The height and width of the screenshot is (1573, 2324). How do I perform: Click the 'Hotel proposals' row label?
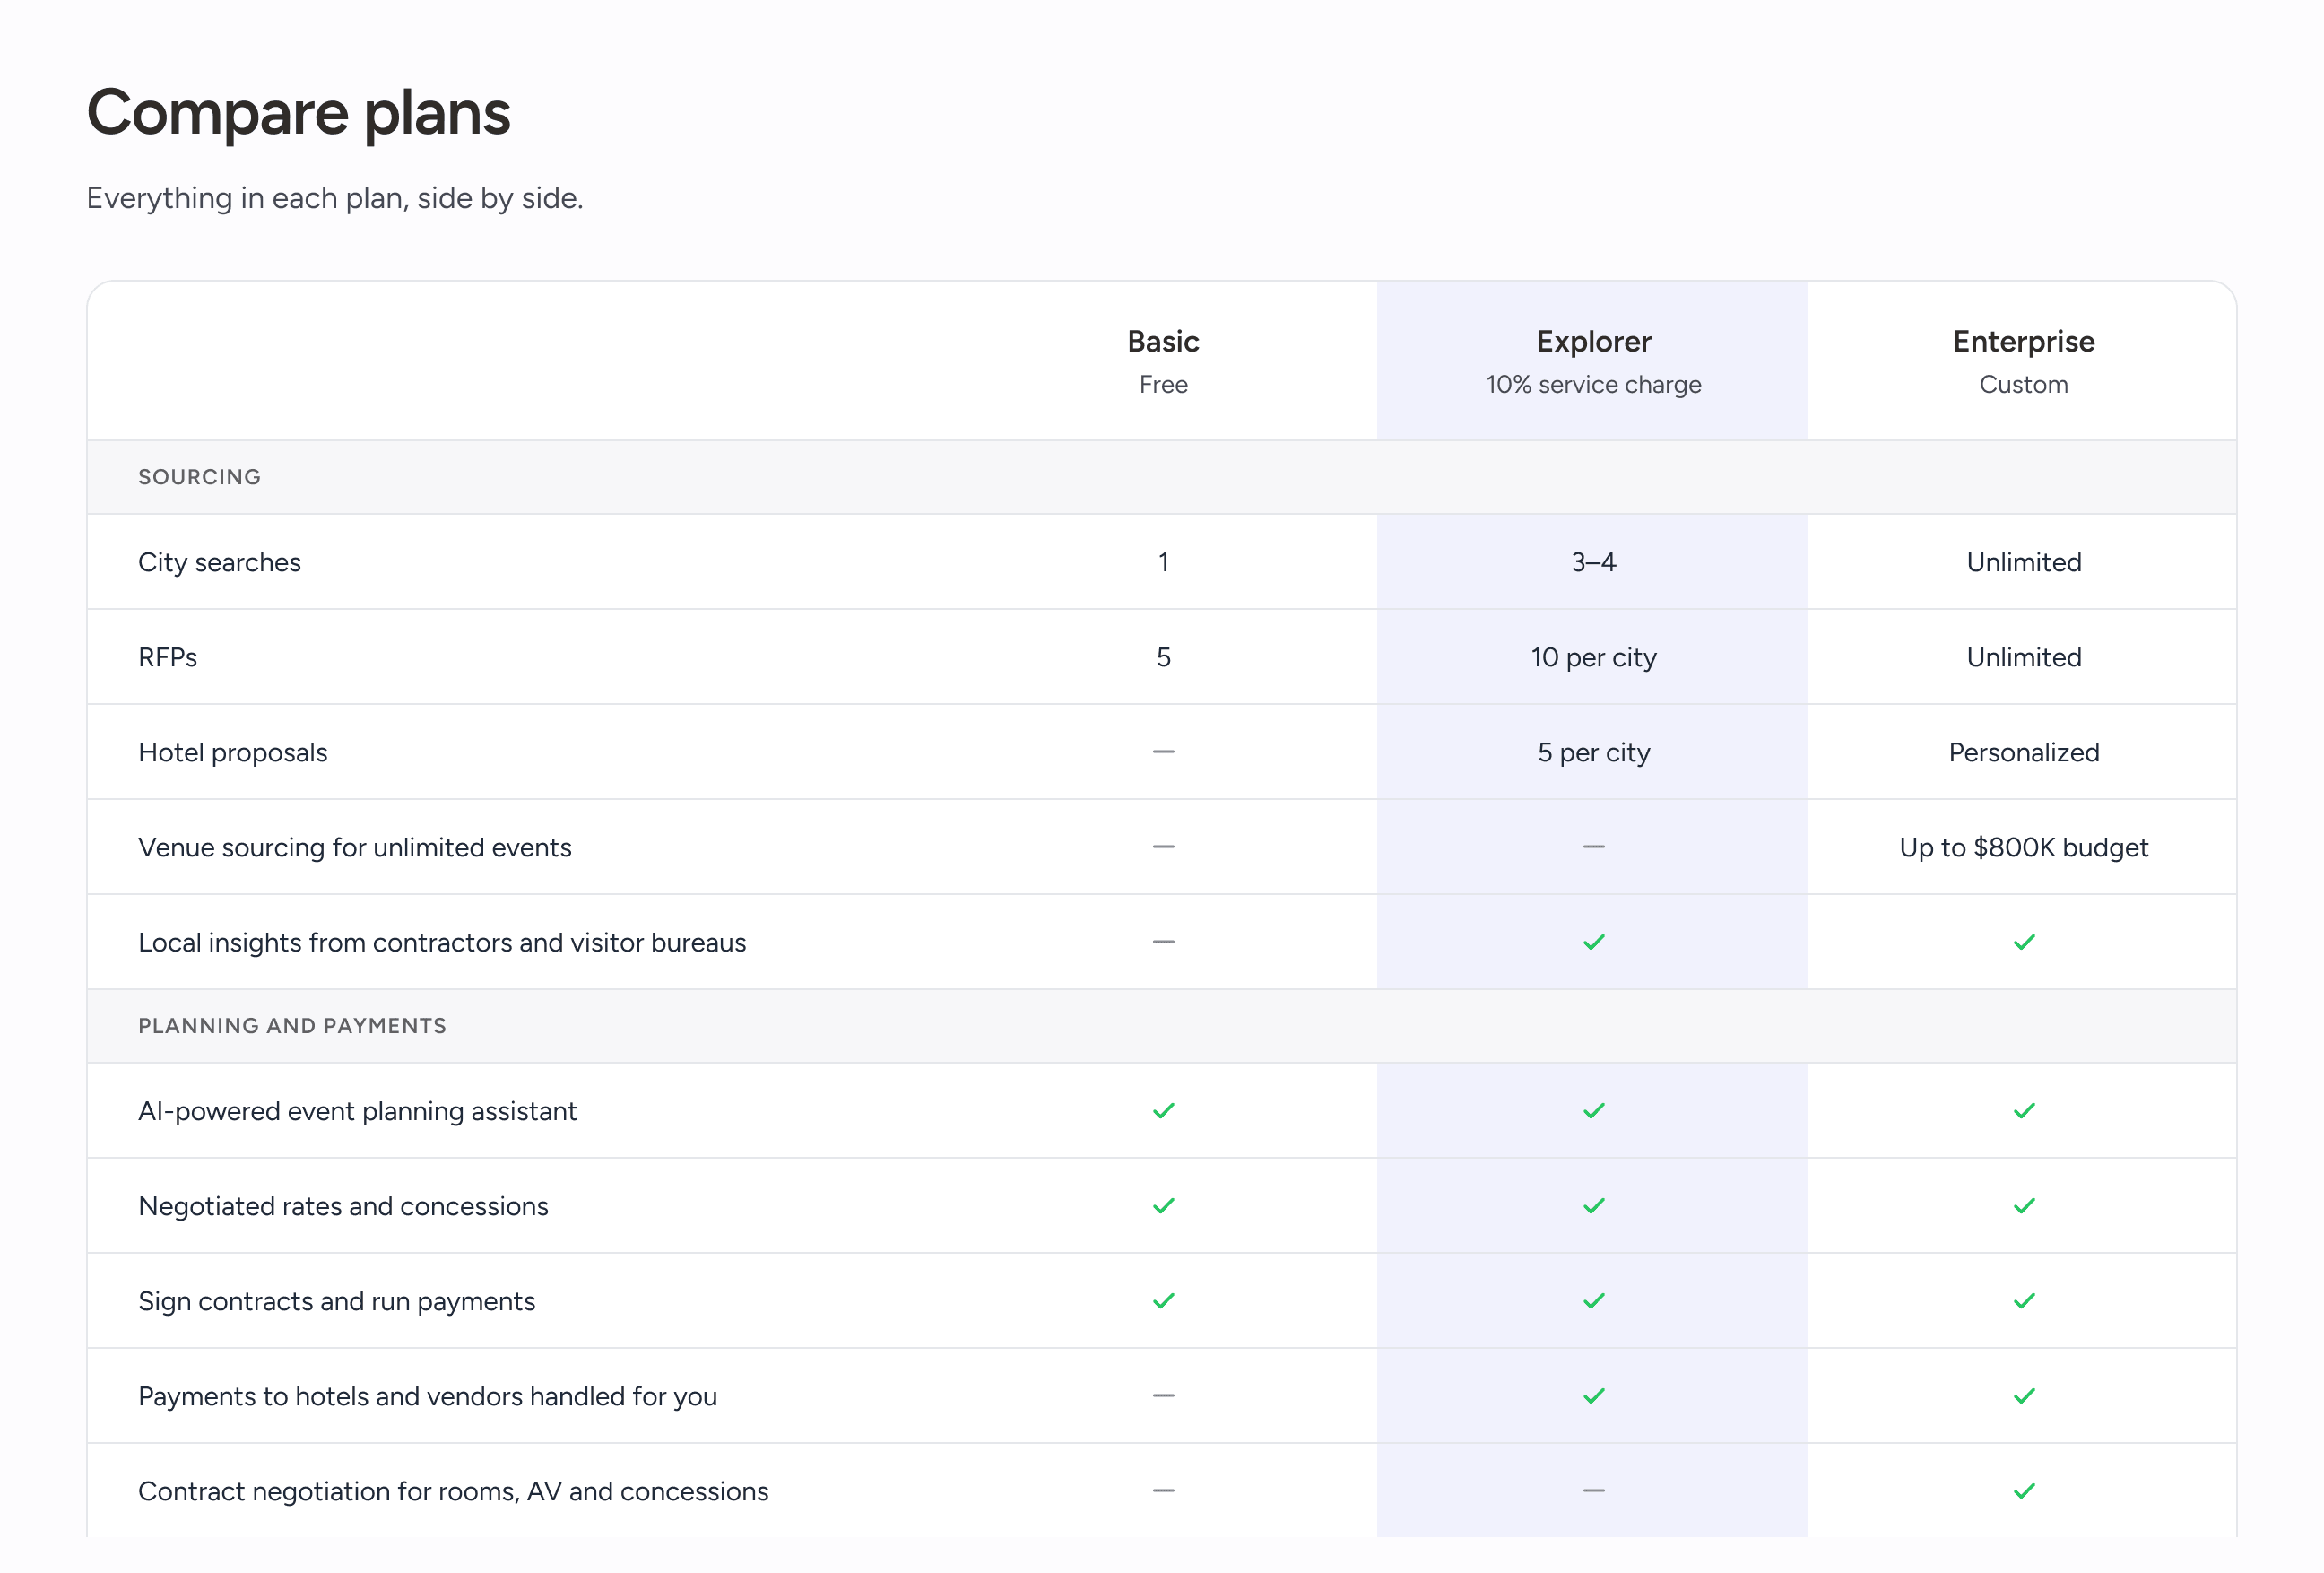[233, 752]
